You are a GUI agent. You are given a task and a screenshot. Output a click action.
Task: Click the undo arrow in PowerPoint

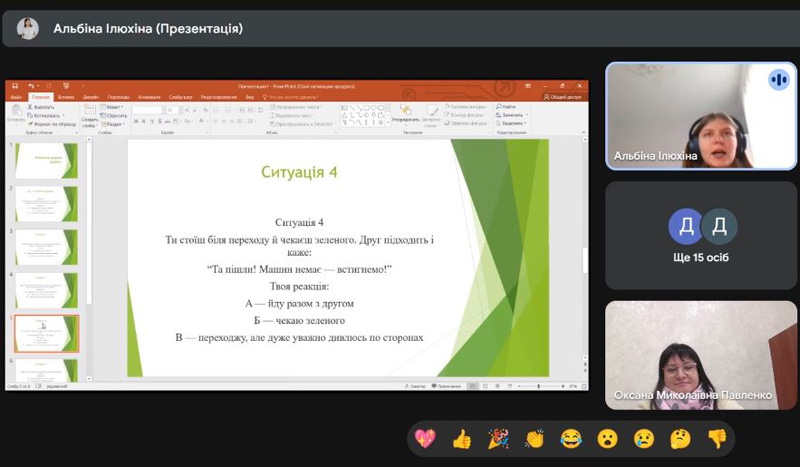31,87
